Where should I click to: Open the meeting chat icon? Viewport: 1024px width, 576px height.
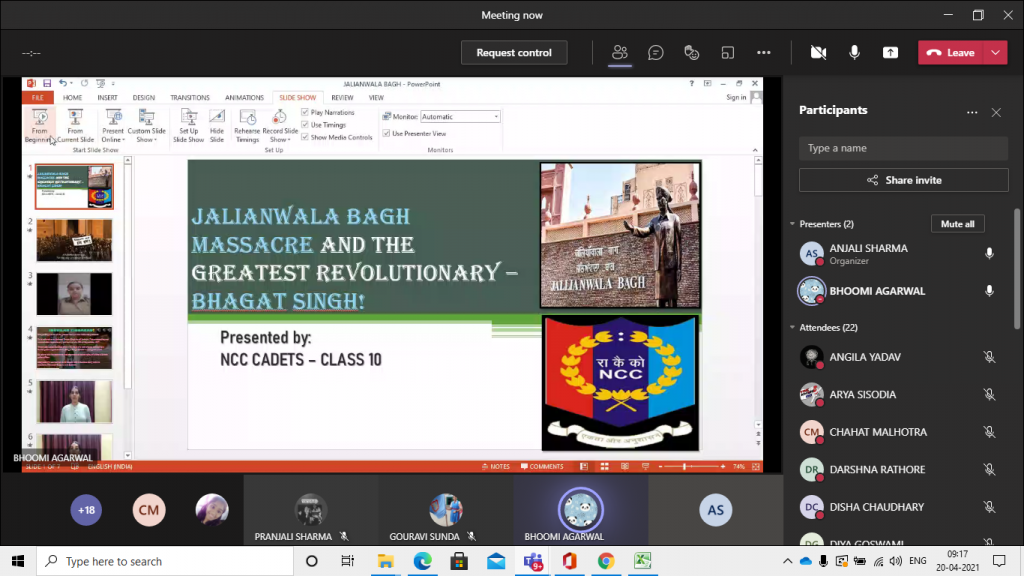[656, 53]
